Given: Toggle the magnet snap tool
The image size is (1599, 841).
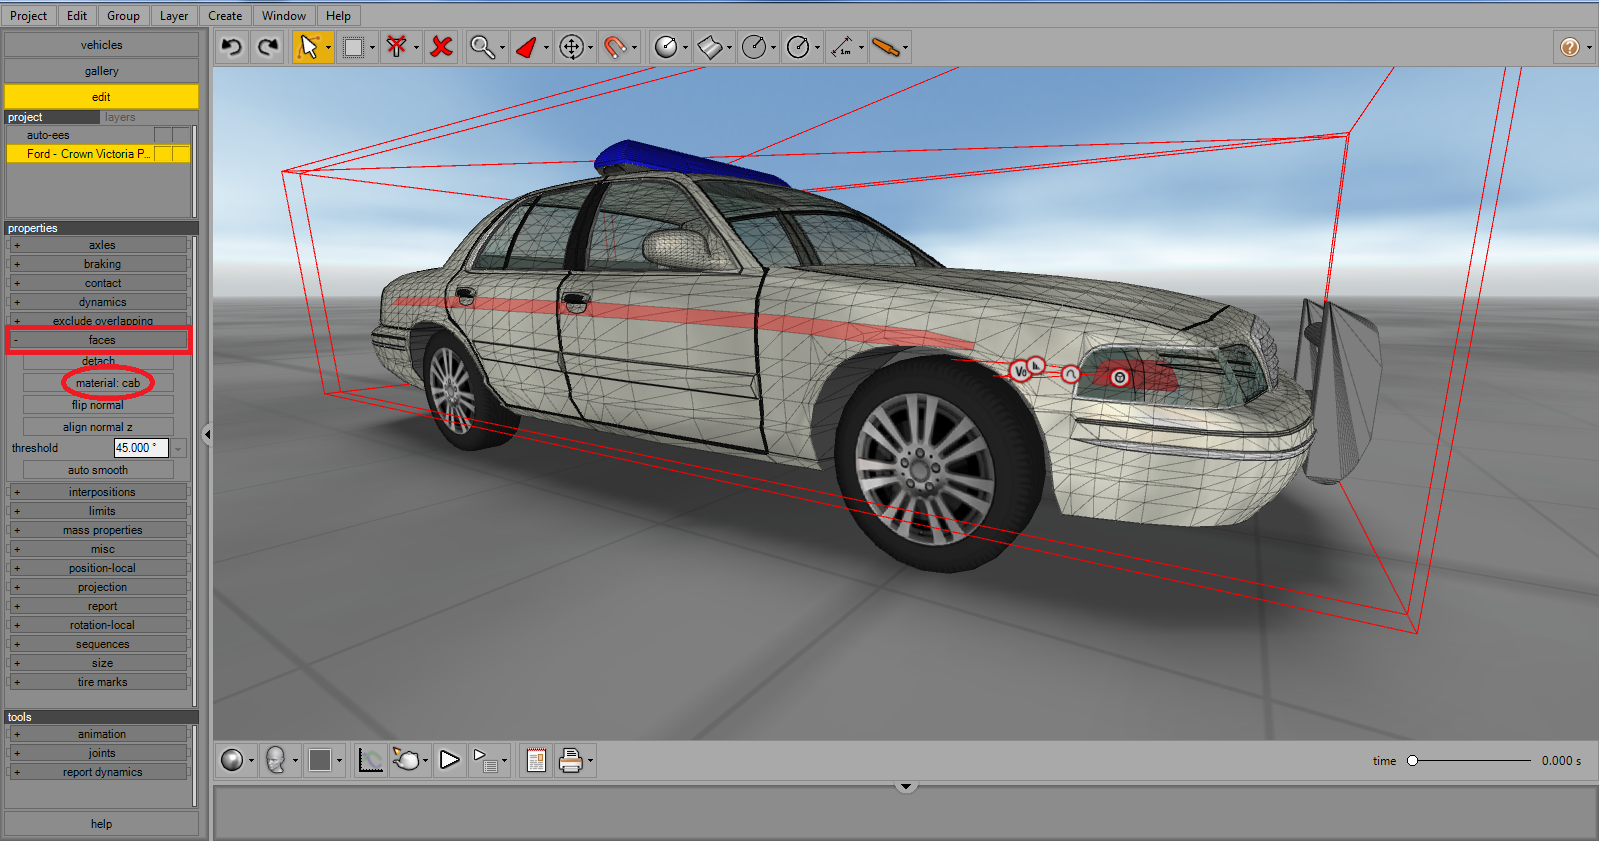Looking at the screenshot, I should (x=615, y=47).
